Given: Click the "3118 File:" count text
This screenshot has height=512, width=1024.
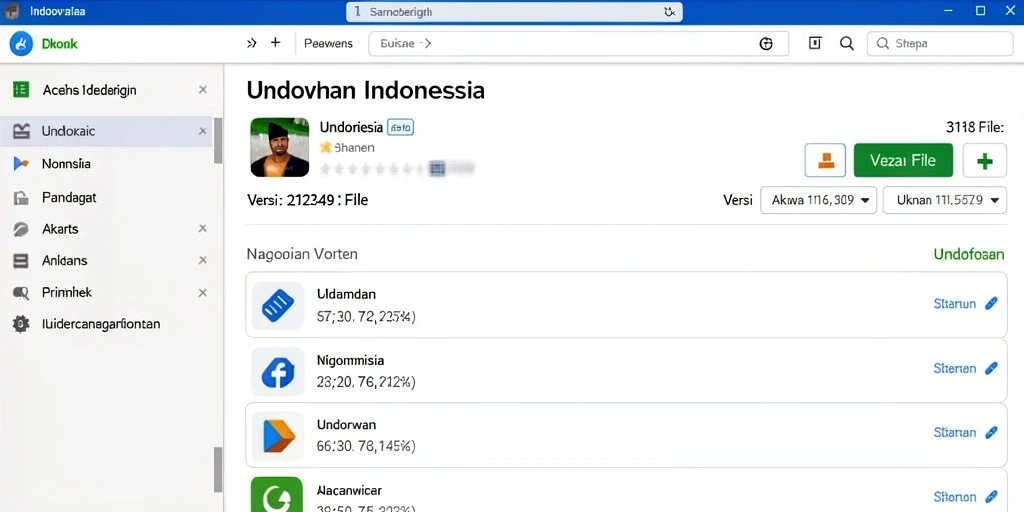Looking at the screenshot, I should pos(975,127).
